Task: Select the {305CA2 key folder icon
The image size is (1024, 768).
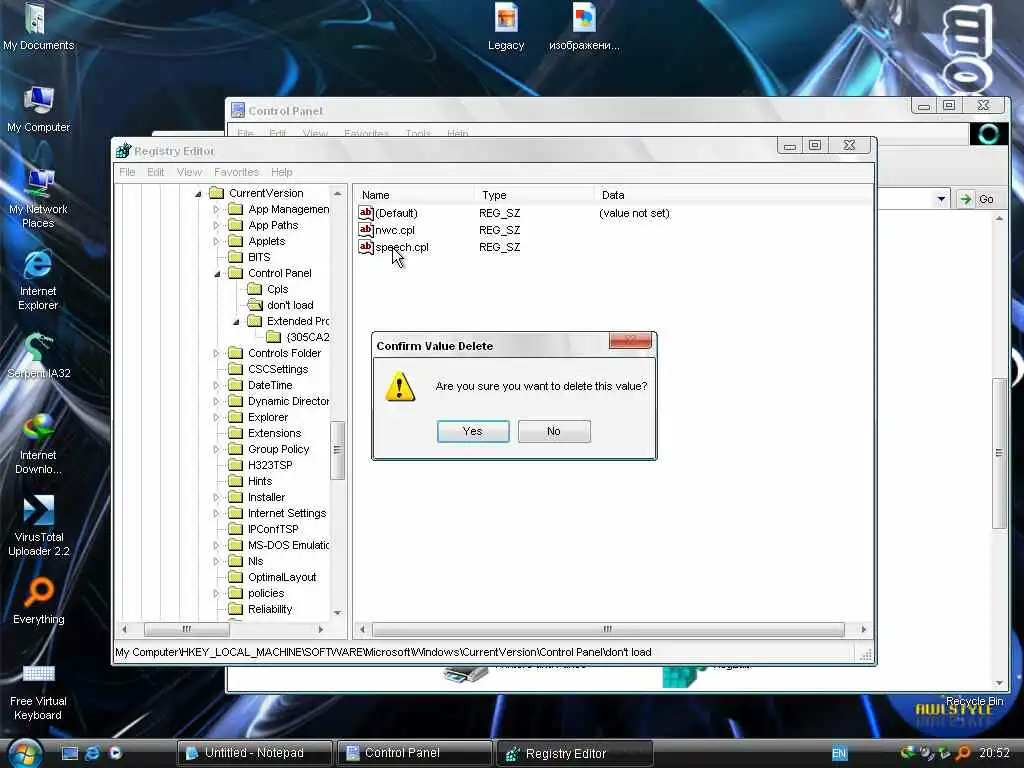Action: click(274, 337)
